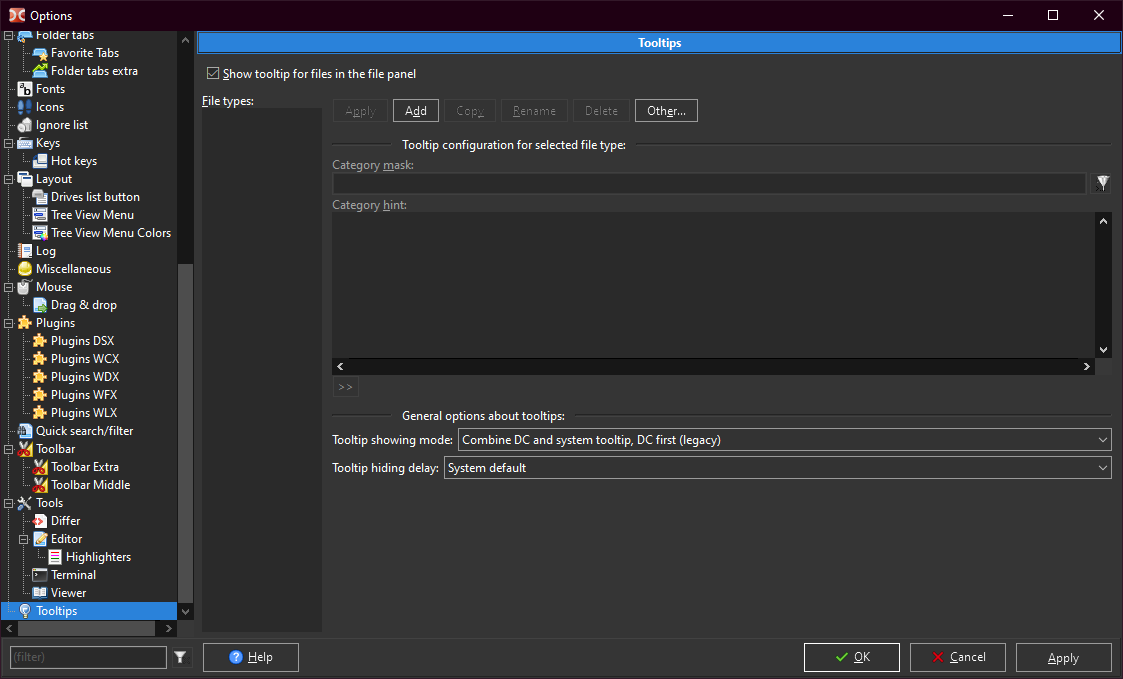The height and width of the screenshot is (679, 1123).
Task: Open the Tooltip hiding delay dropdown
Action: [776, 468]
